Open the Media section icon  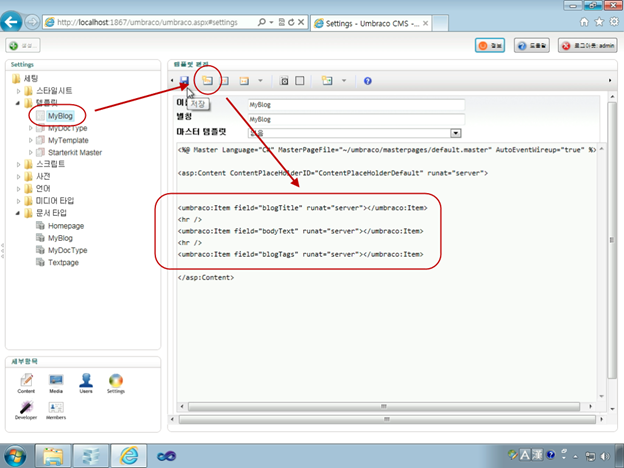(56, 383)
